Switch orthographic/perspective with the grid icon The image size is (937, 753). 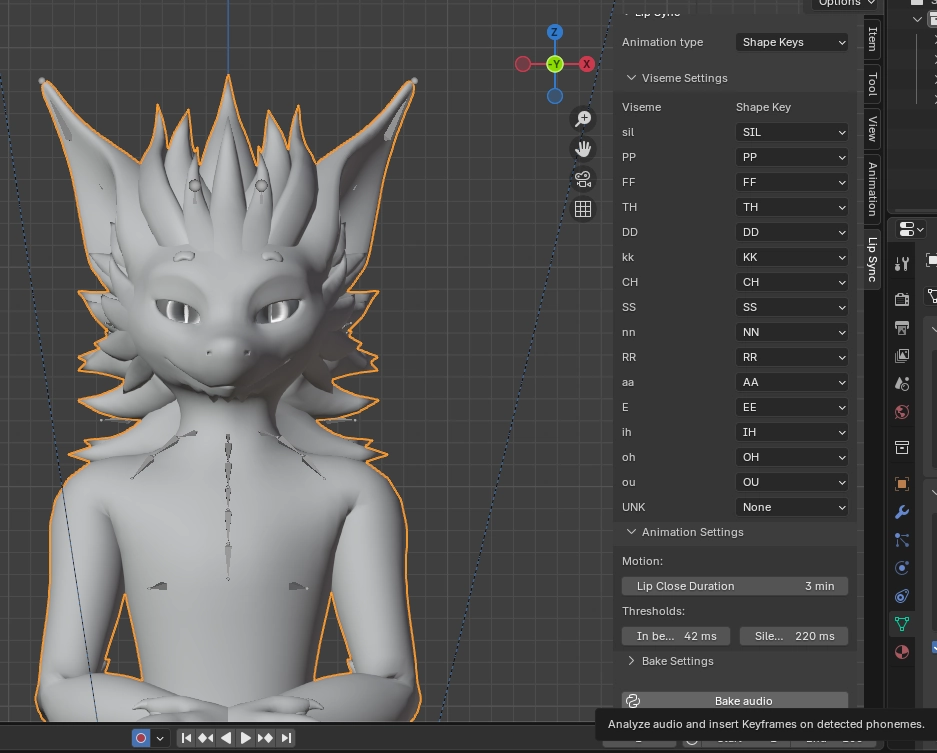(583, 209)
